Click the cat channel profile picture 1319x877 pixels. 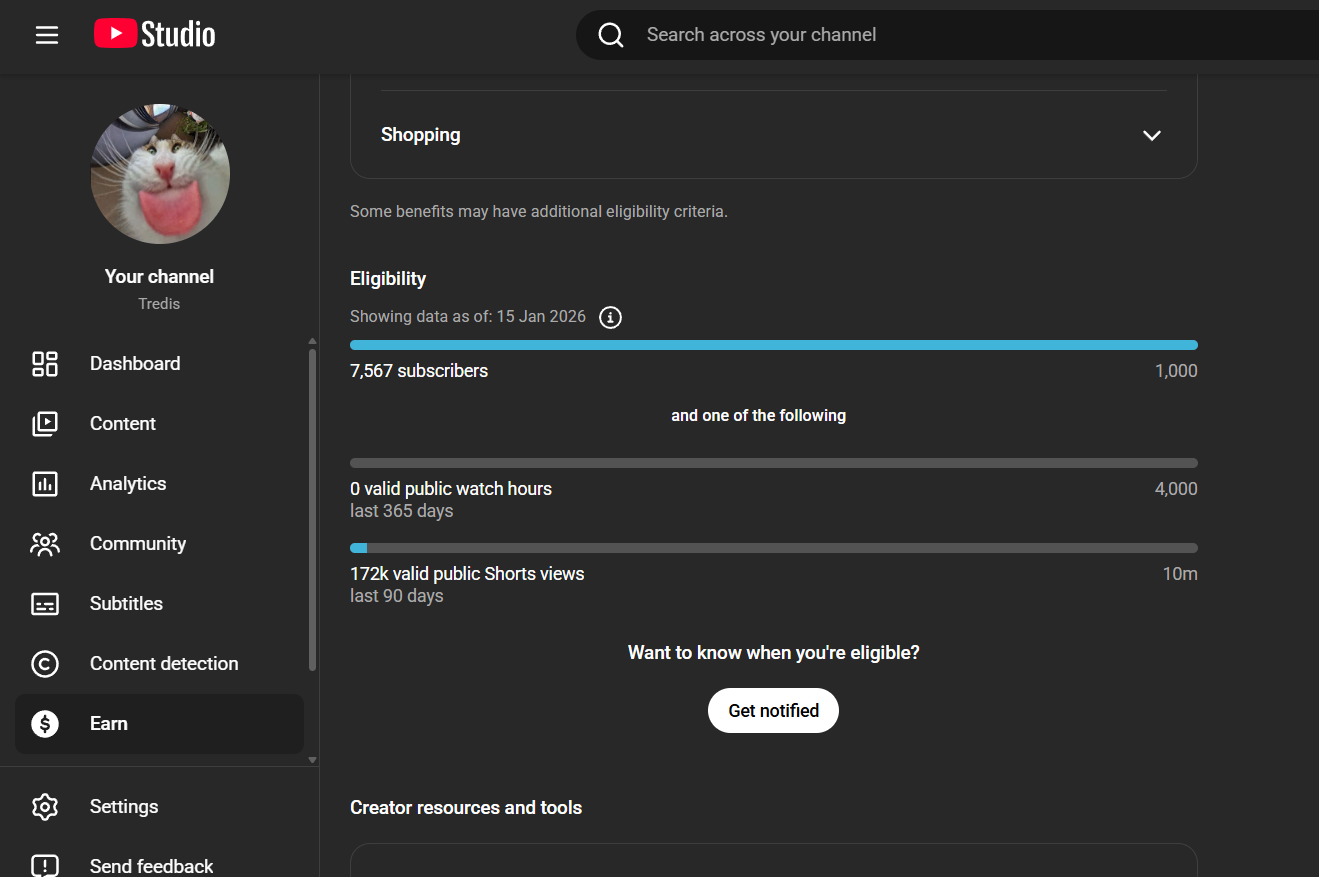click(160, 174)
